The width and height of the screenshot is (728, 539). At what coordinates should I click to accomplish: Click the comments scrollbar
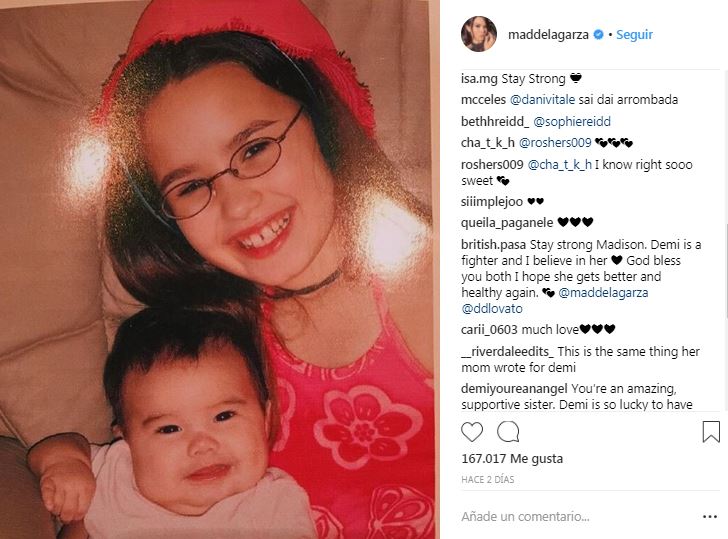click(x=726, y=241)
